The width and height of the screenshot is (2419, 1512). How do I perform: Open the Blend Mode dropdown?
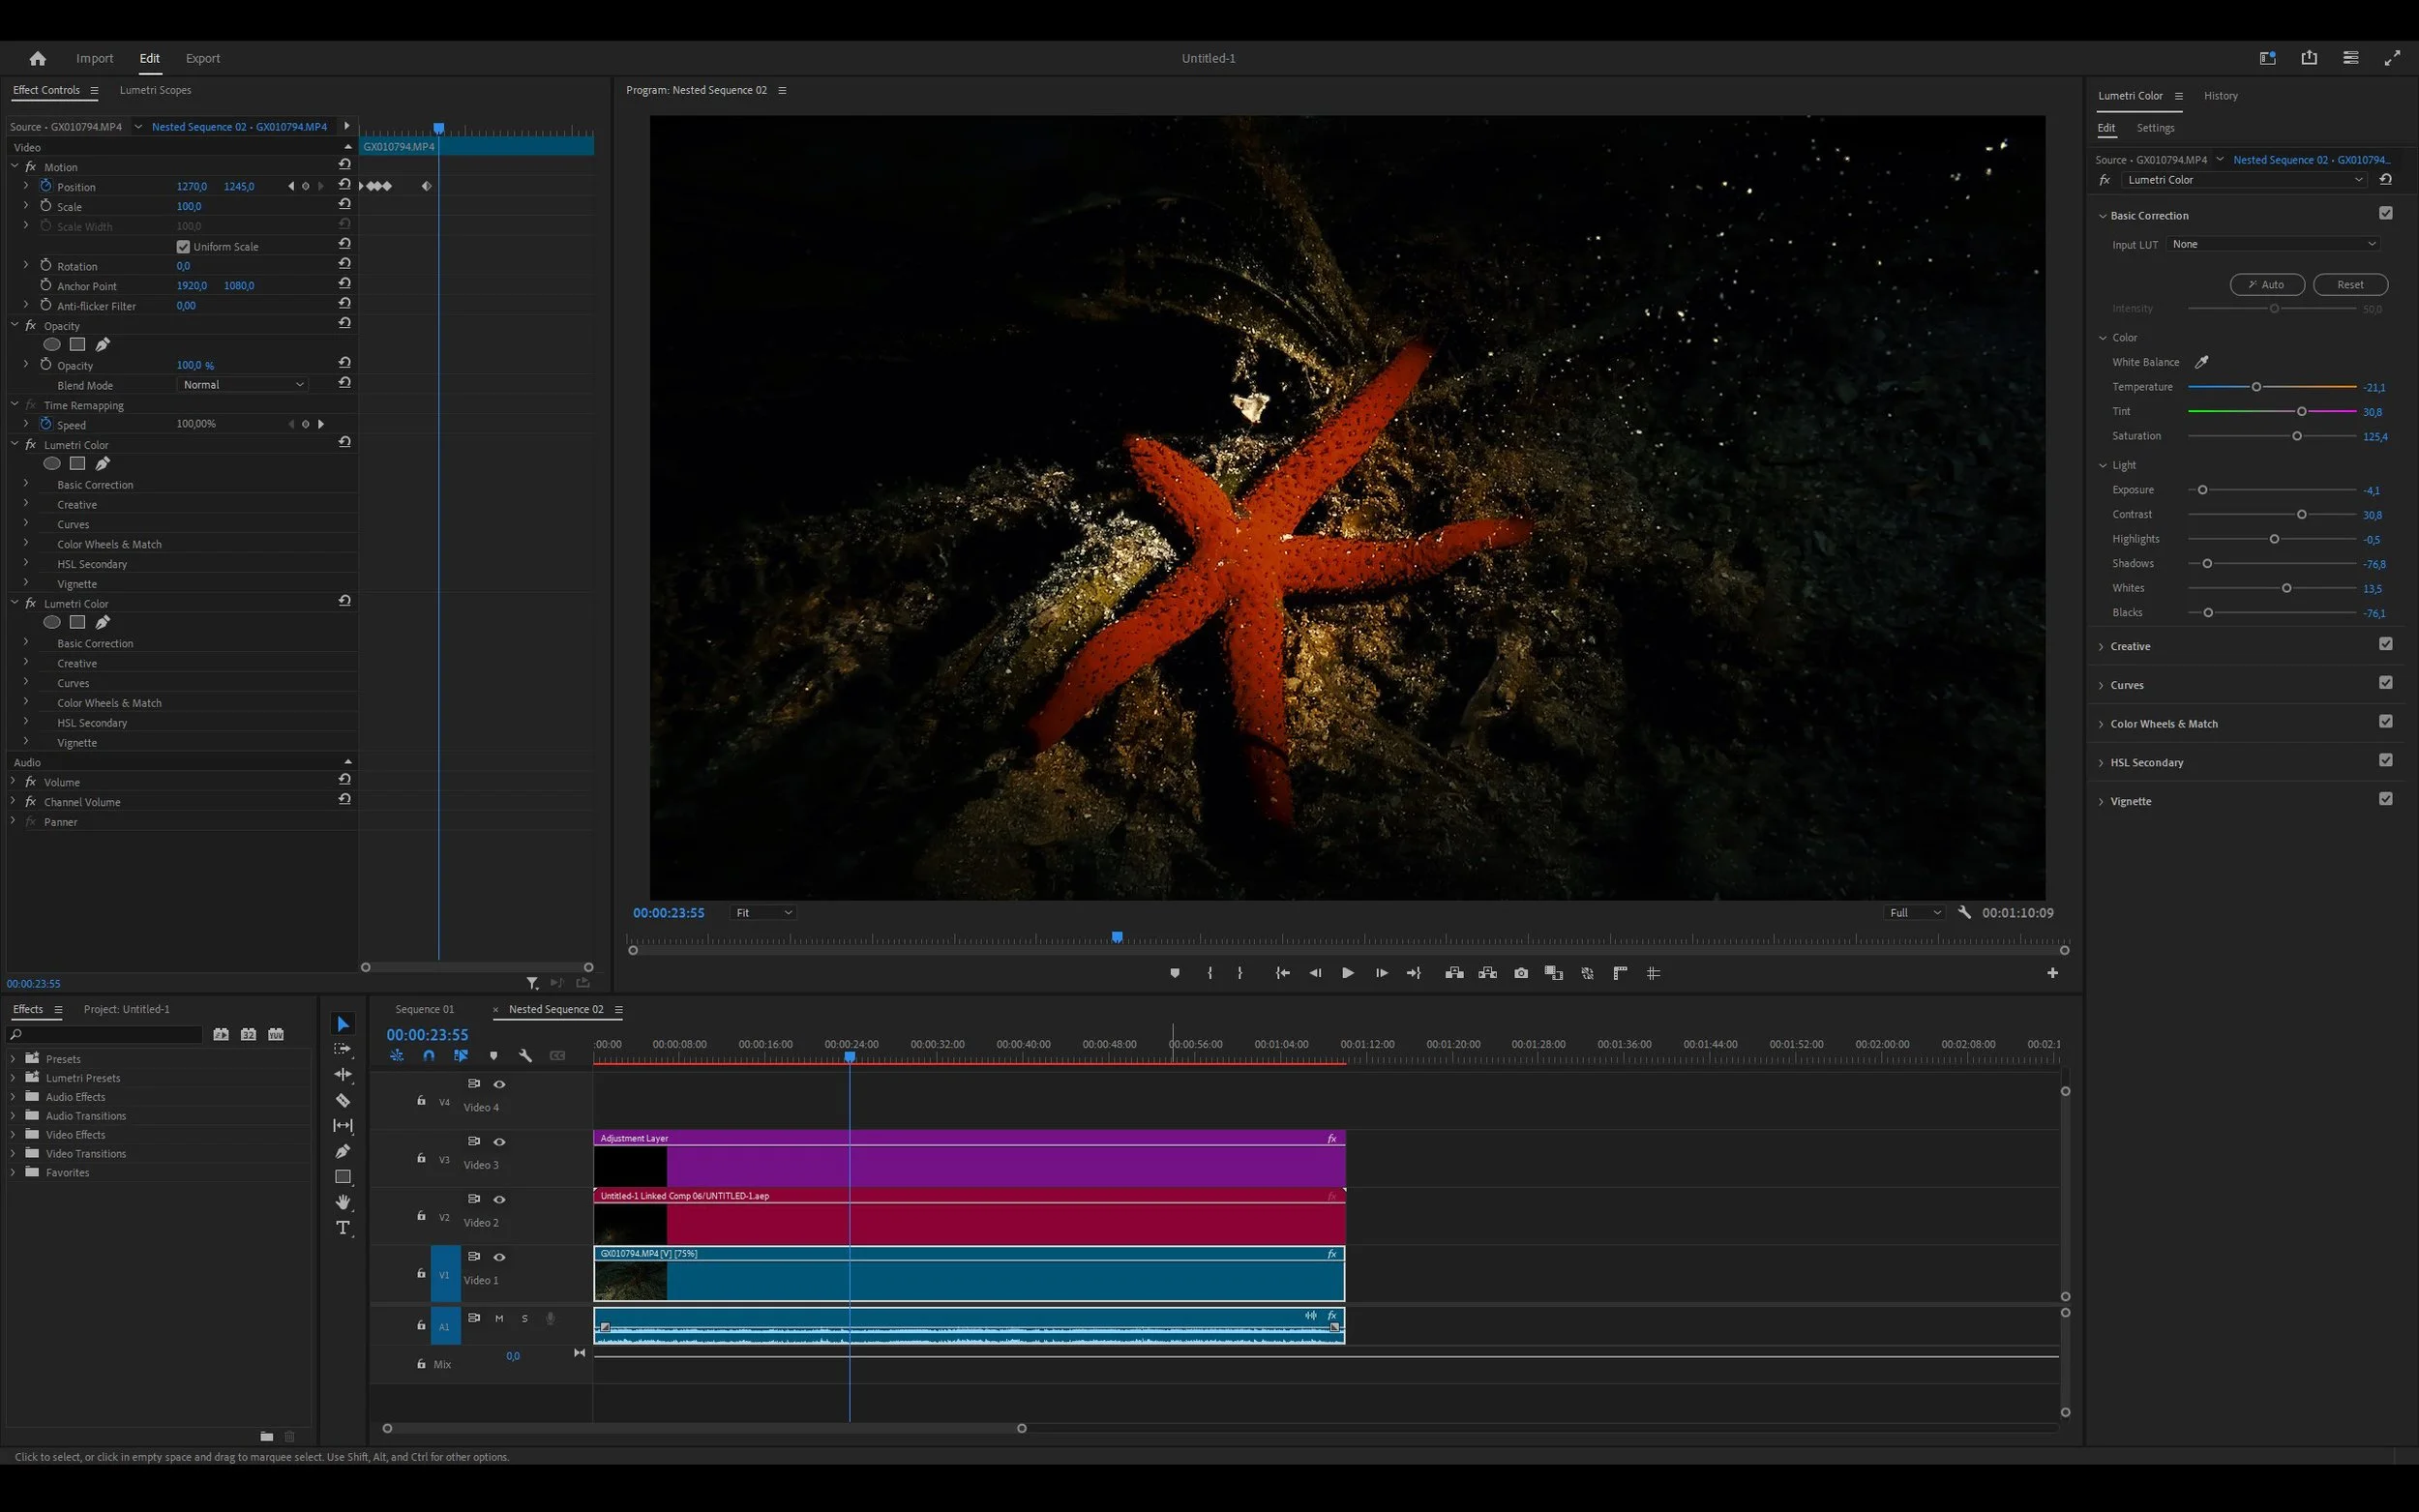[243, 385]
